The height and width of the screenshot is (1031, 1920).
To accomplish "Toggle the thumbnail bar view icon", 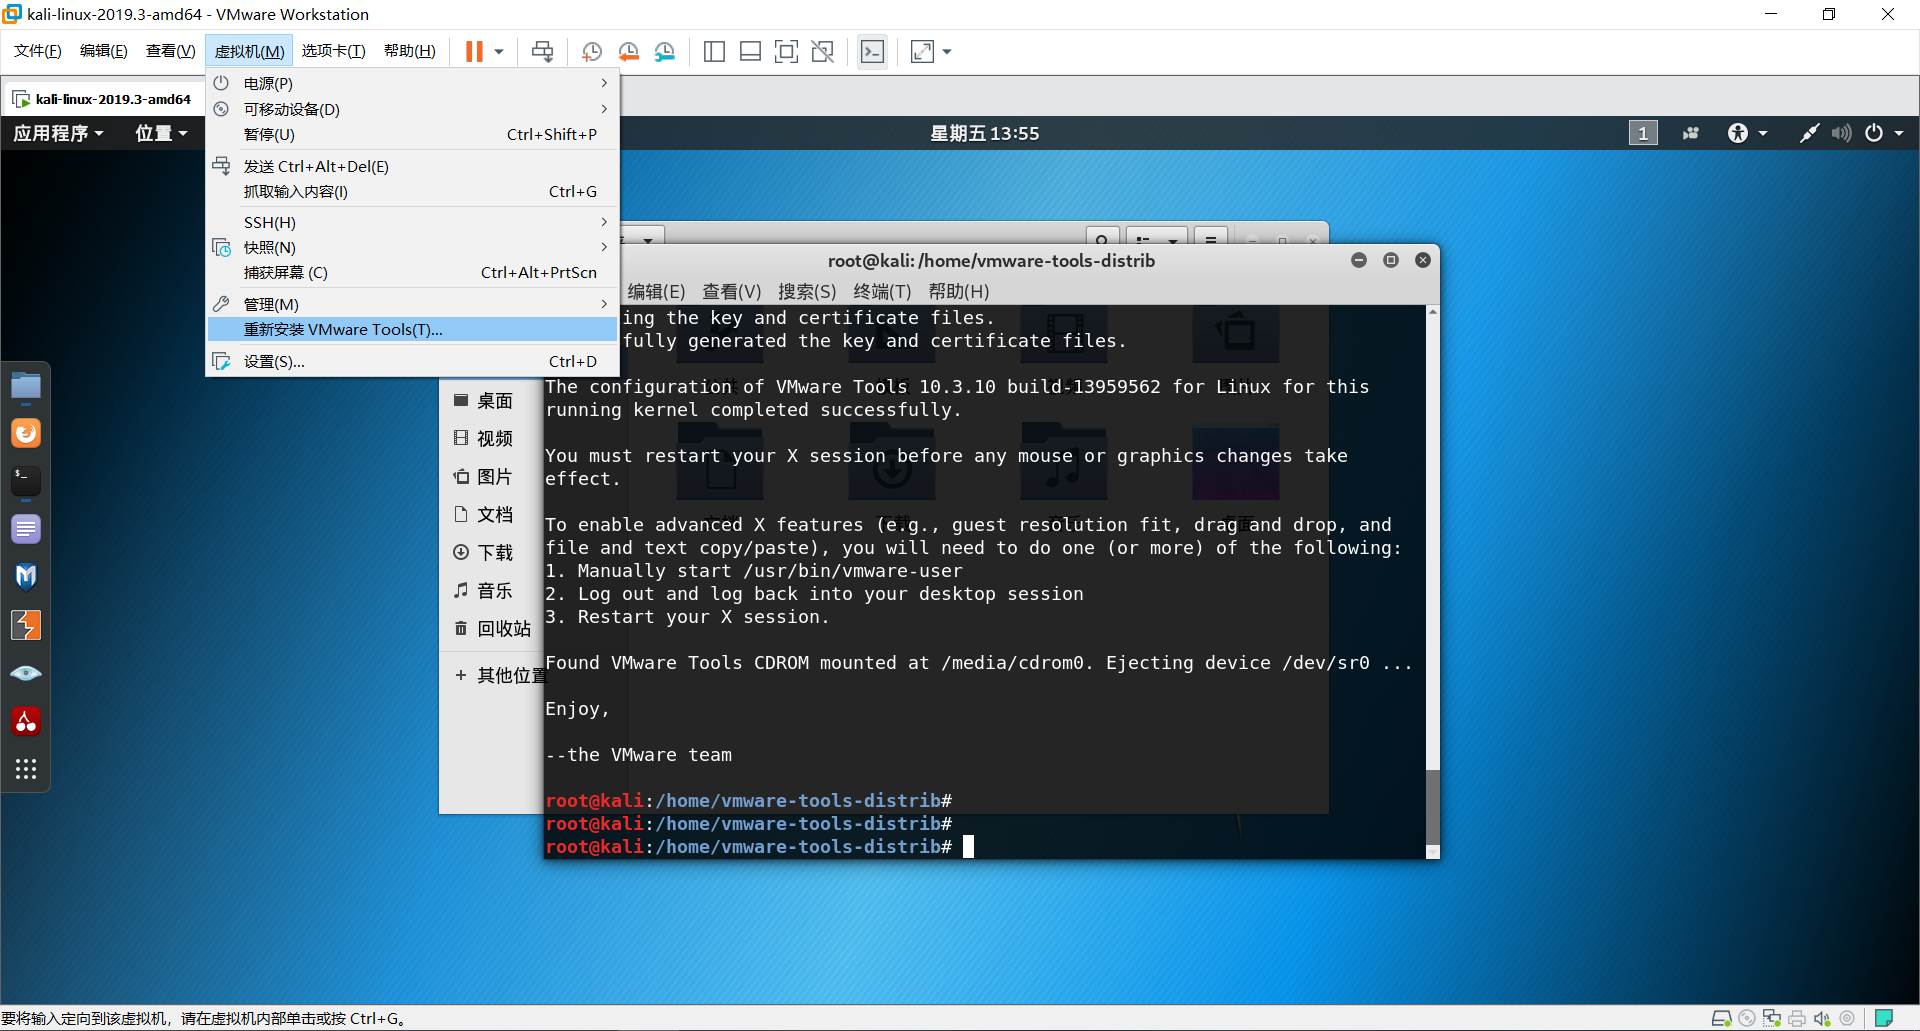I will [750, 51].
